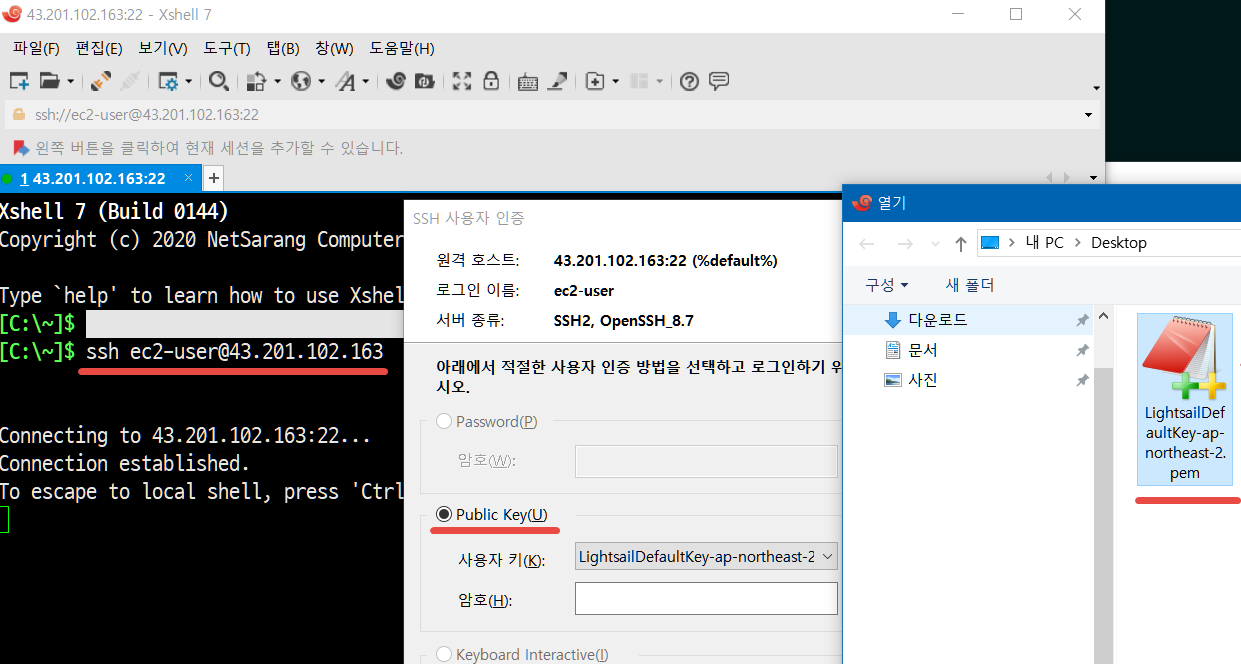Click the Help question mark icon
This screenshot has width=1241, height=664.
(x=689, y=82)
